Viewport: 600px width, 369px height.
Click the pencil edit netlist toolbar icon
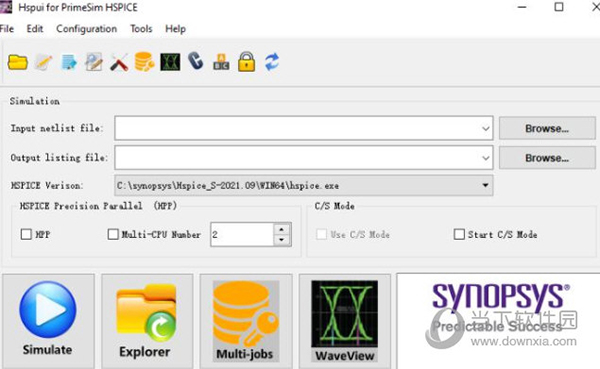coord(43,62)
